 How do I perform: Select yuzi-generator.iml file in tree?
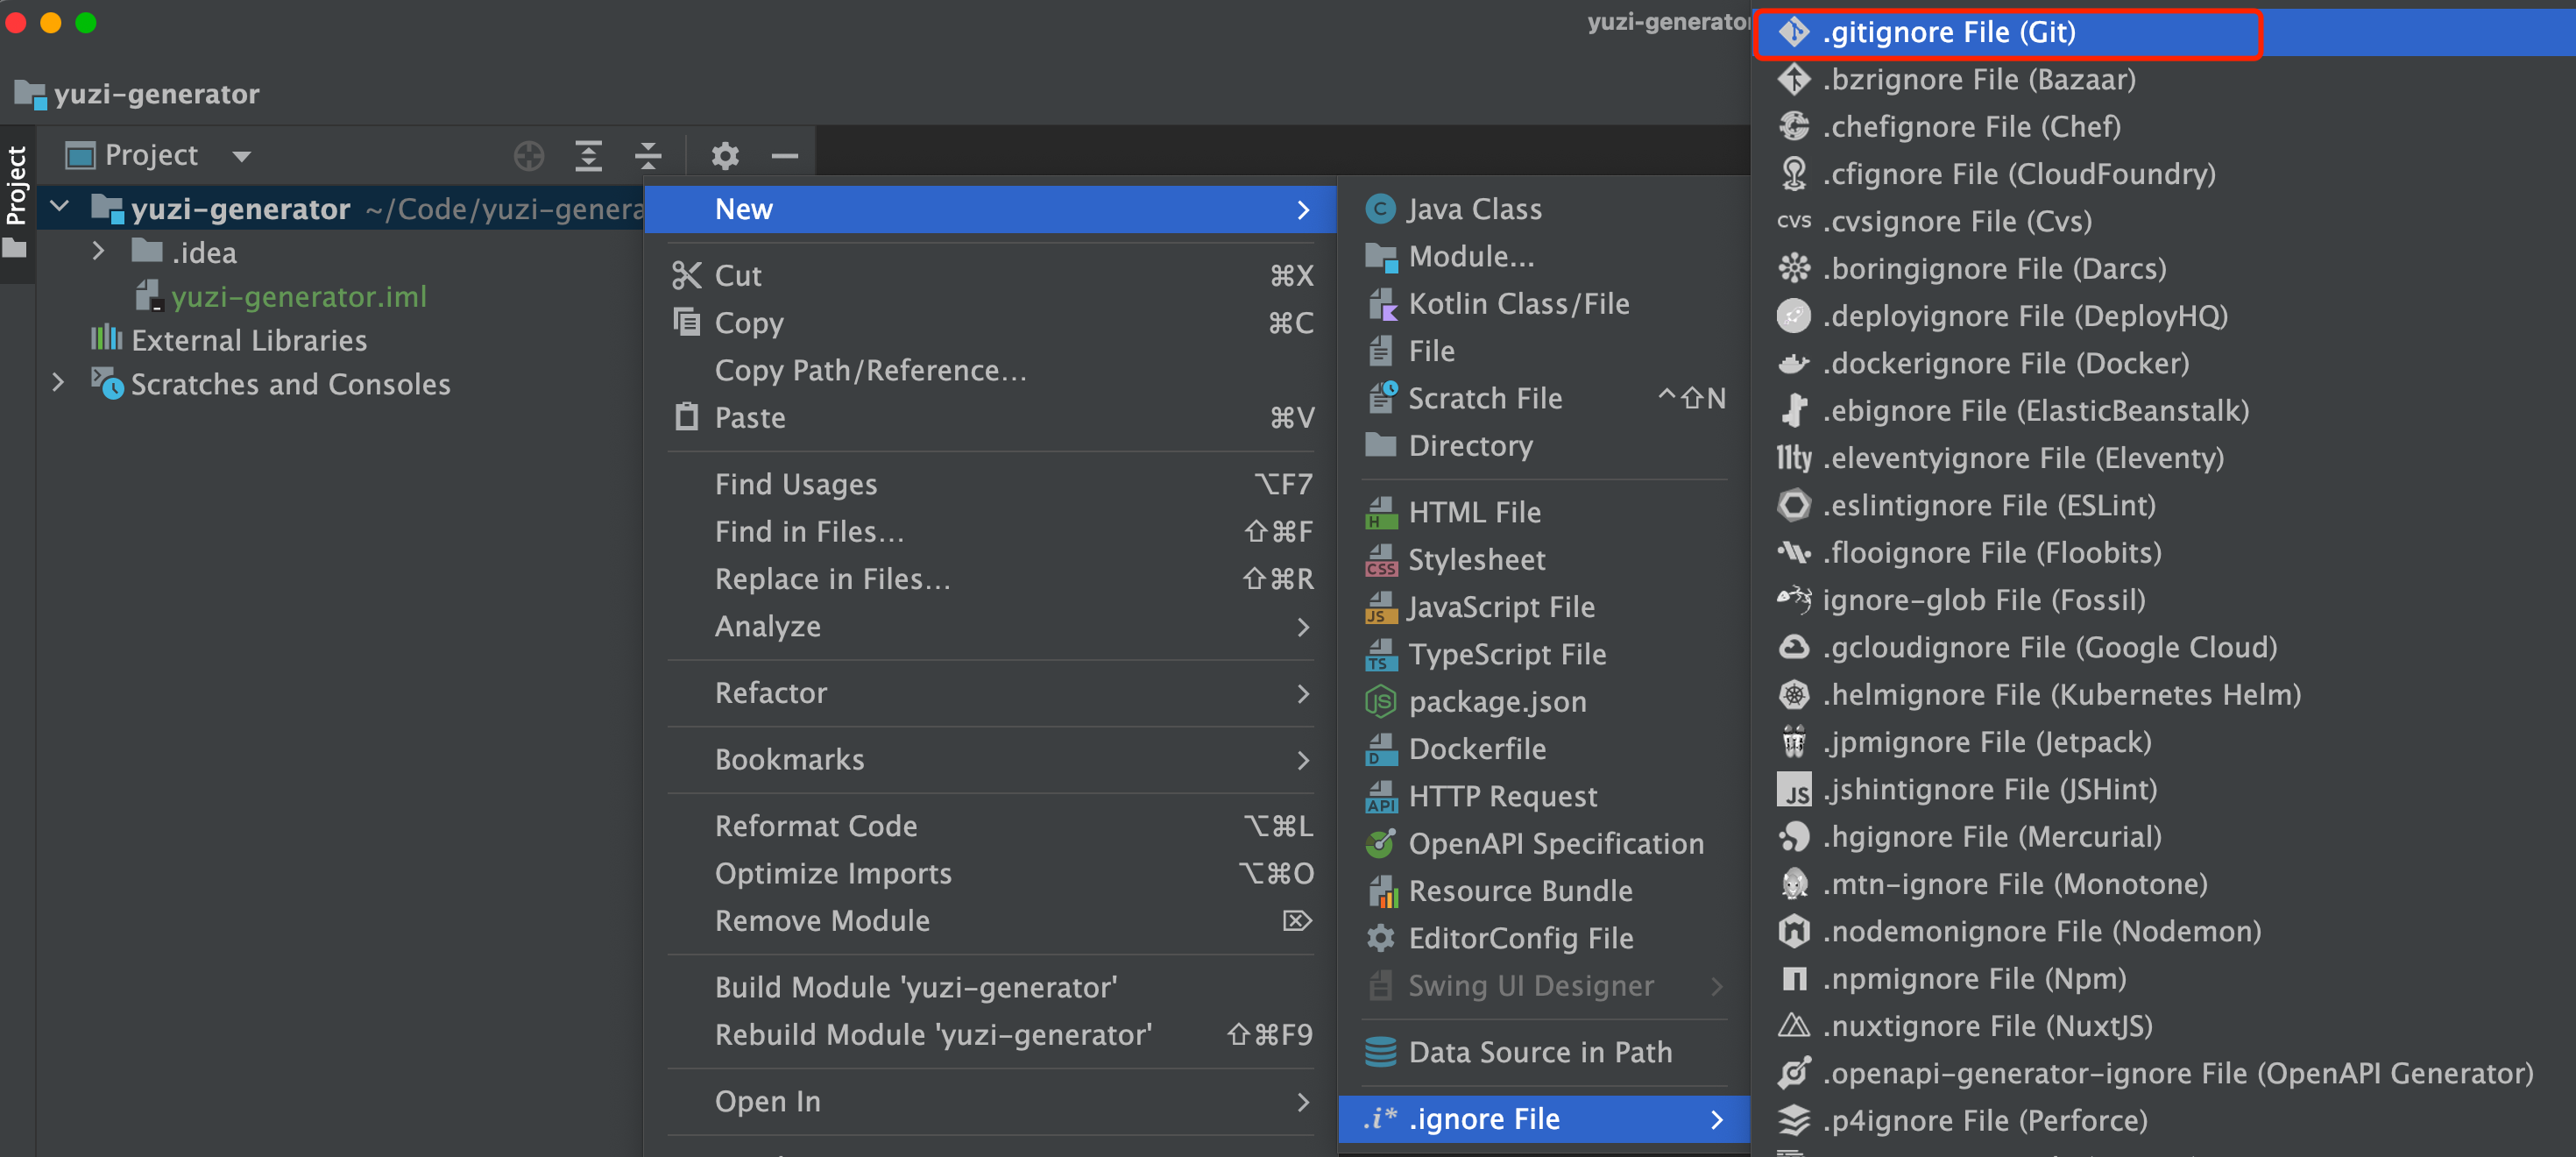click(298, 297)
